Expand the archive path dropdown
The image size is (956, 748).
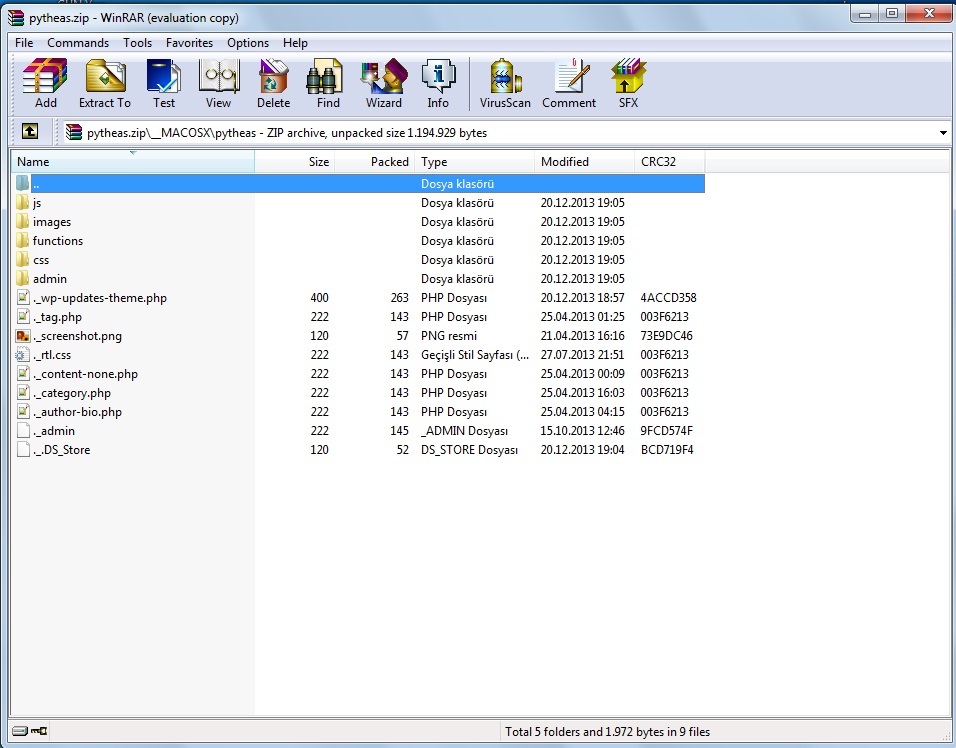943,132
